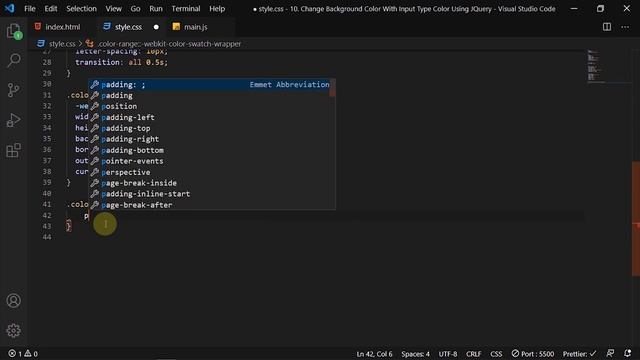Choose the 'padding: ;' Emmet suggestion
This screenshot has height=360, width=640.
(x=209, y=84)
